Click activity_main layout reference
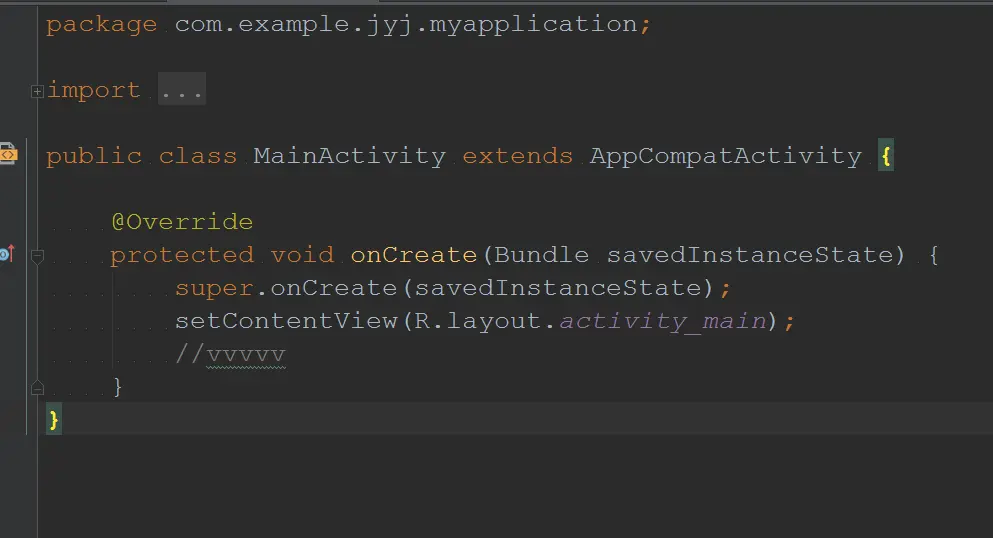The height and width of the screenshot is (538, 993). point(663,322)
